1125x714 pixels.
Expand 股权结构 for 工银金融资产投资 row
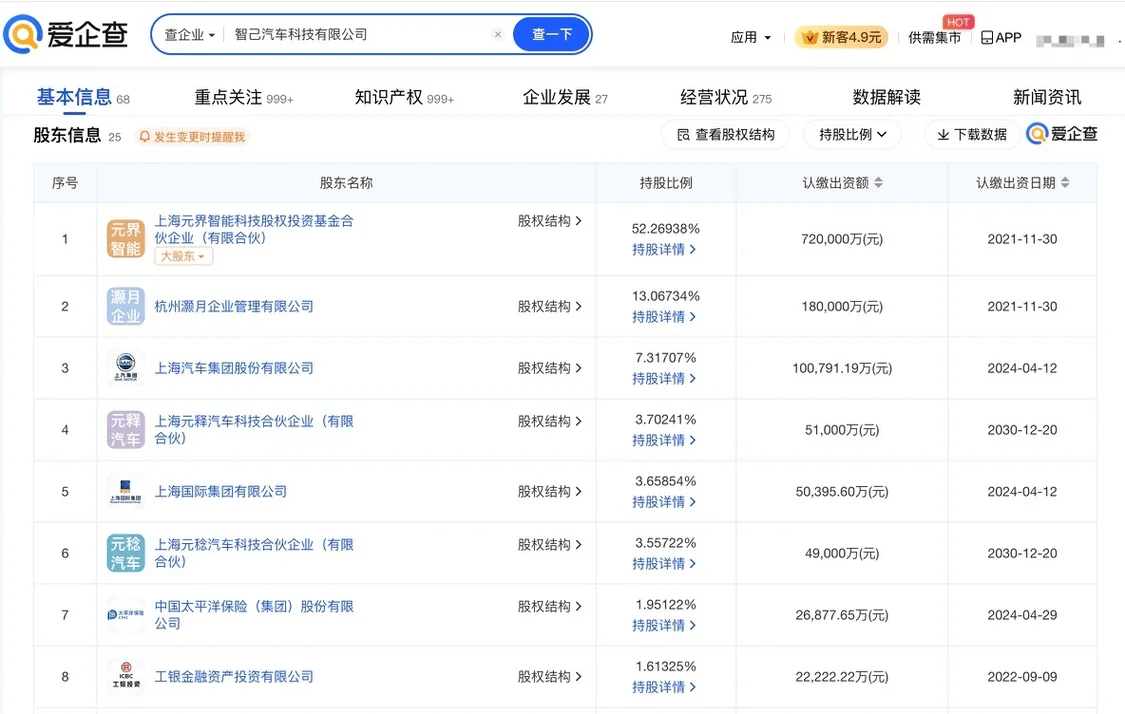pyautogui.click(x=550, y=677)
